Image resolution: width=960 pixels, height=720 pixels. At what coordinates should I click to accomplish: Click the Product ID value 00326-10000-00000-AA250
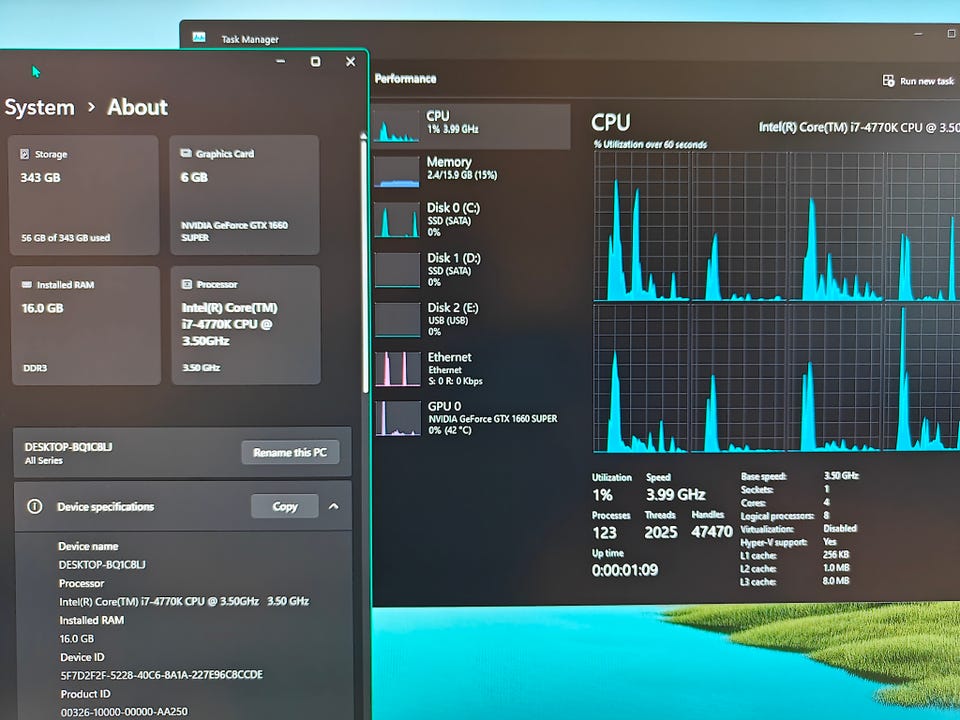pyautogui.click(x=124, y=711)
